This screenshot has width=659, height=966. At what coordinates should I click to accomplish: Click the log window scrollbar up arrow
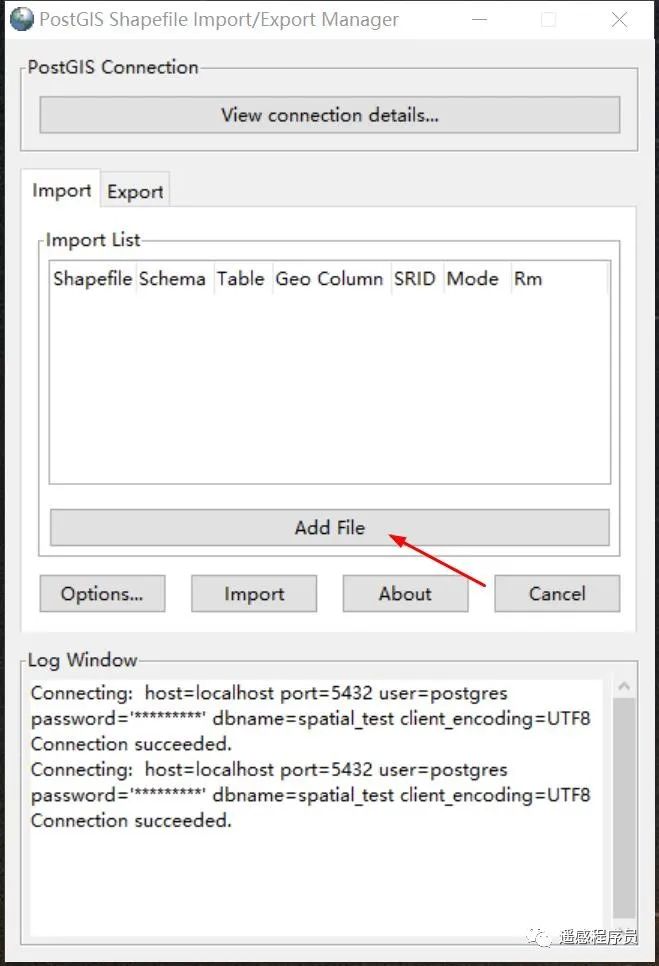coord(624,686)
